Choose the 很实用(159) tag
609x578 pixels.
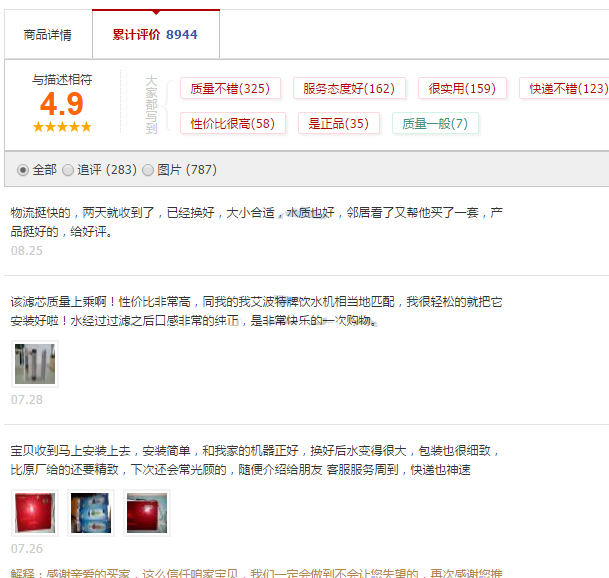(x=462, y=89)
